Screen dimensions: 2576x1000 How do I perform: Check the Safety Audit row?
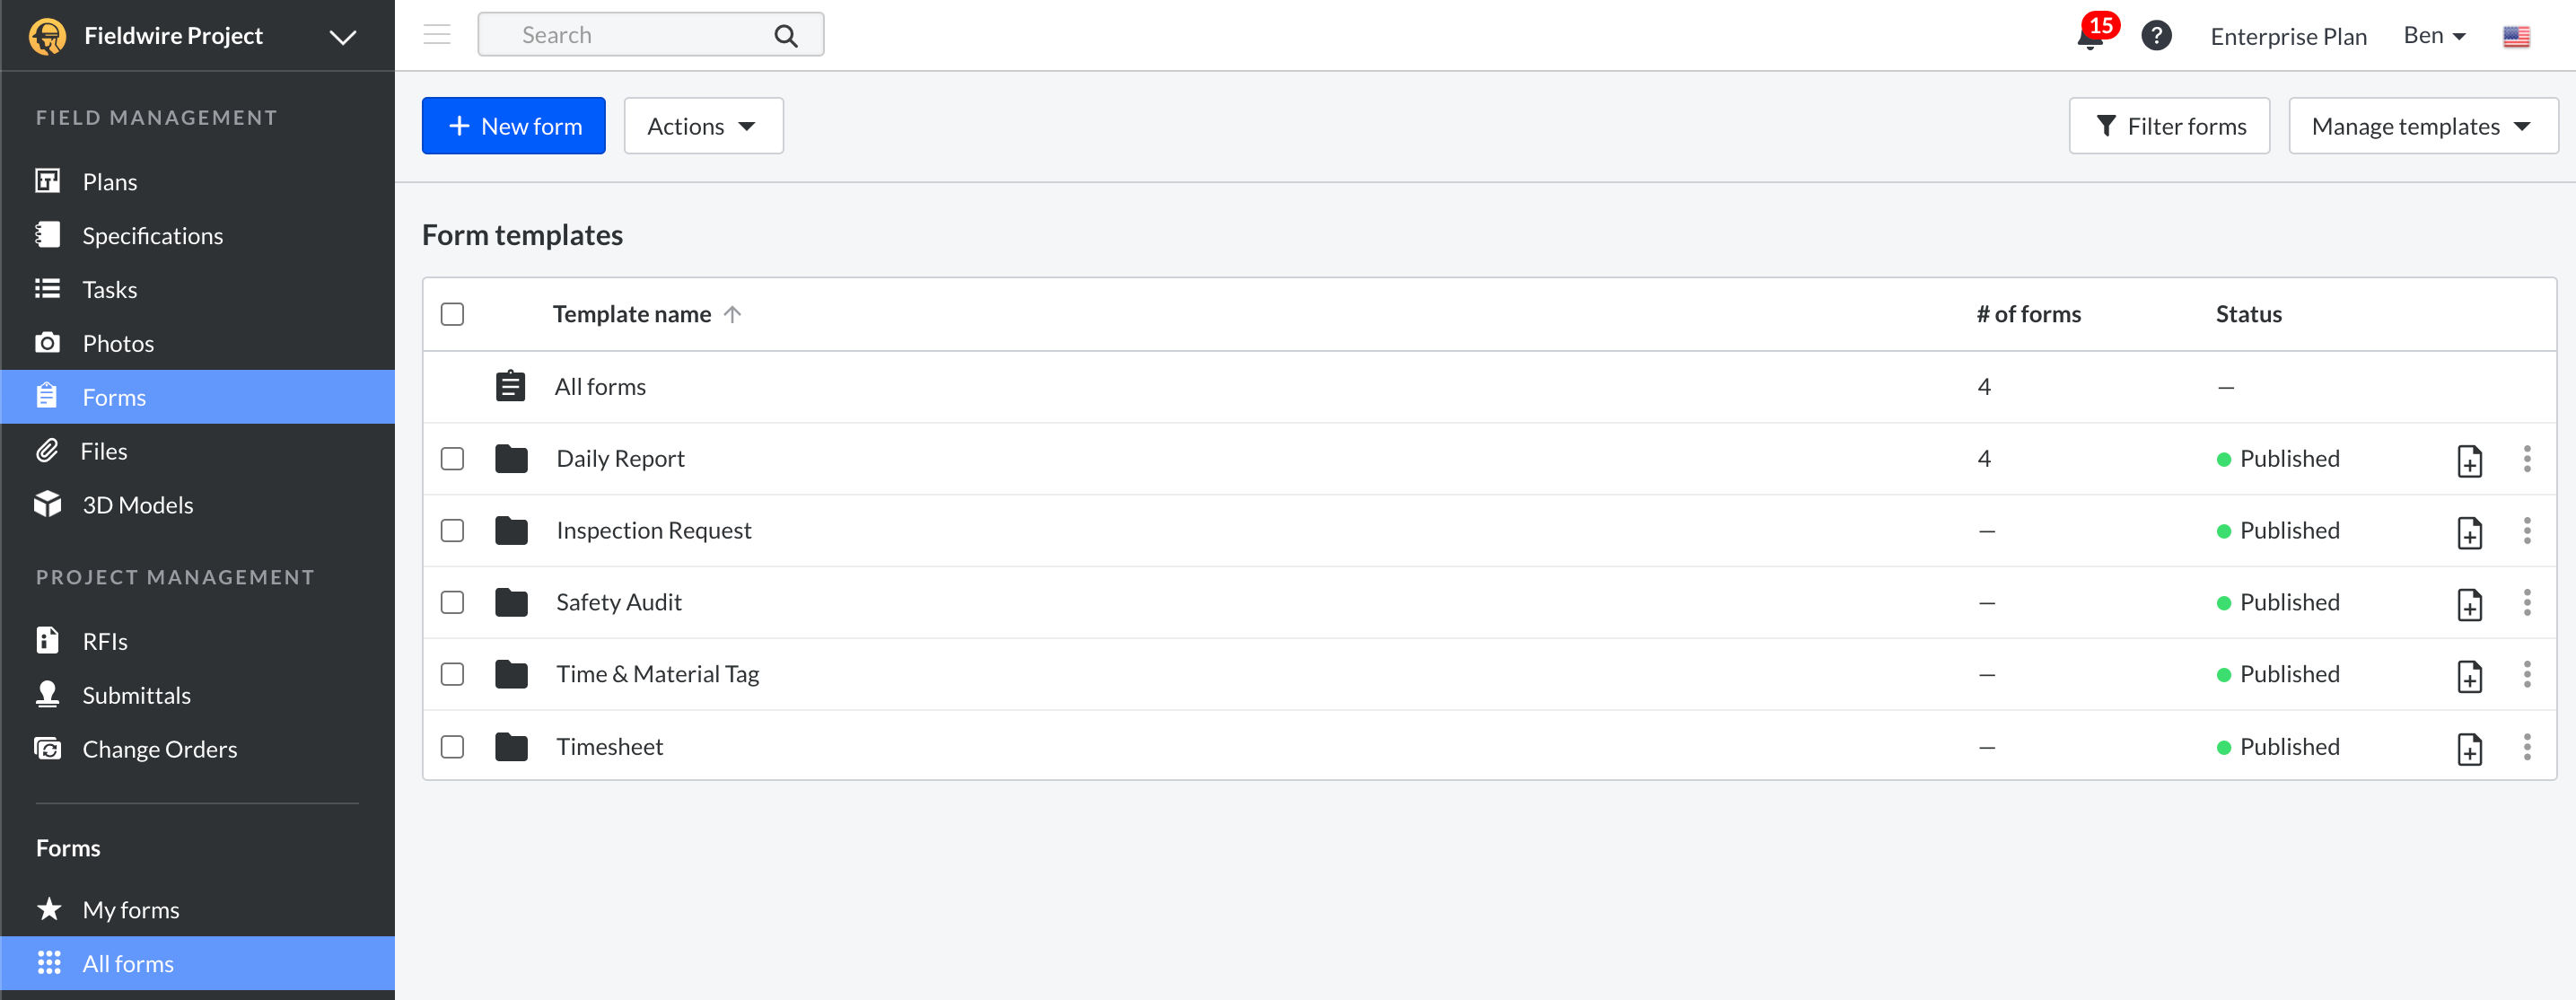[452, 602]
